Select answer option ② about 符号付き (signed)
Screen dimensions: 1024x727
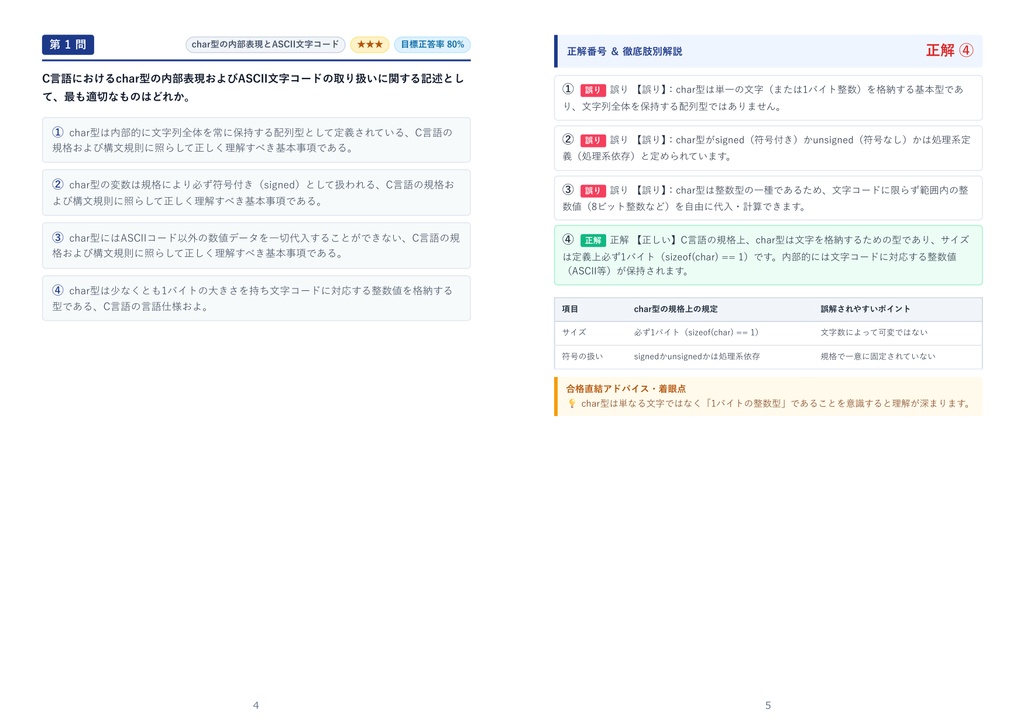256,193
